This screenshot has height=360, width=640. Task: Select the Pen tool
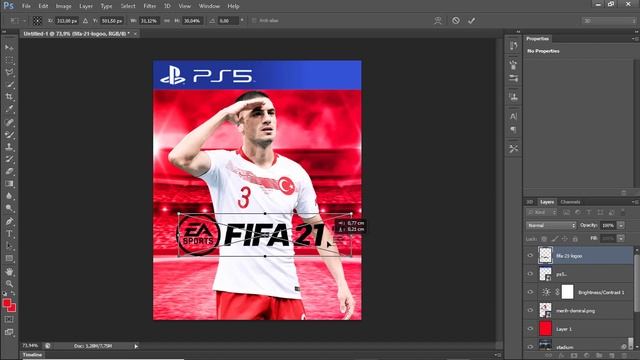(x=9, y=221)
